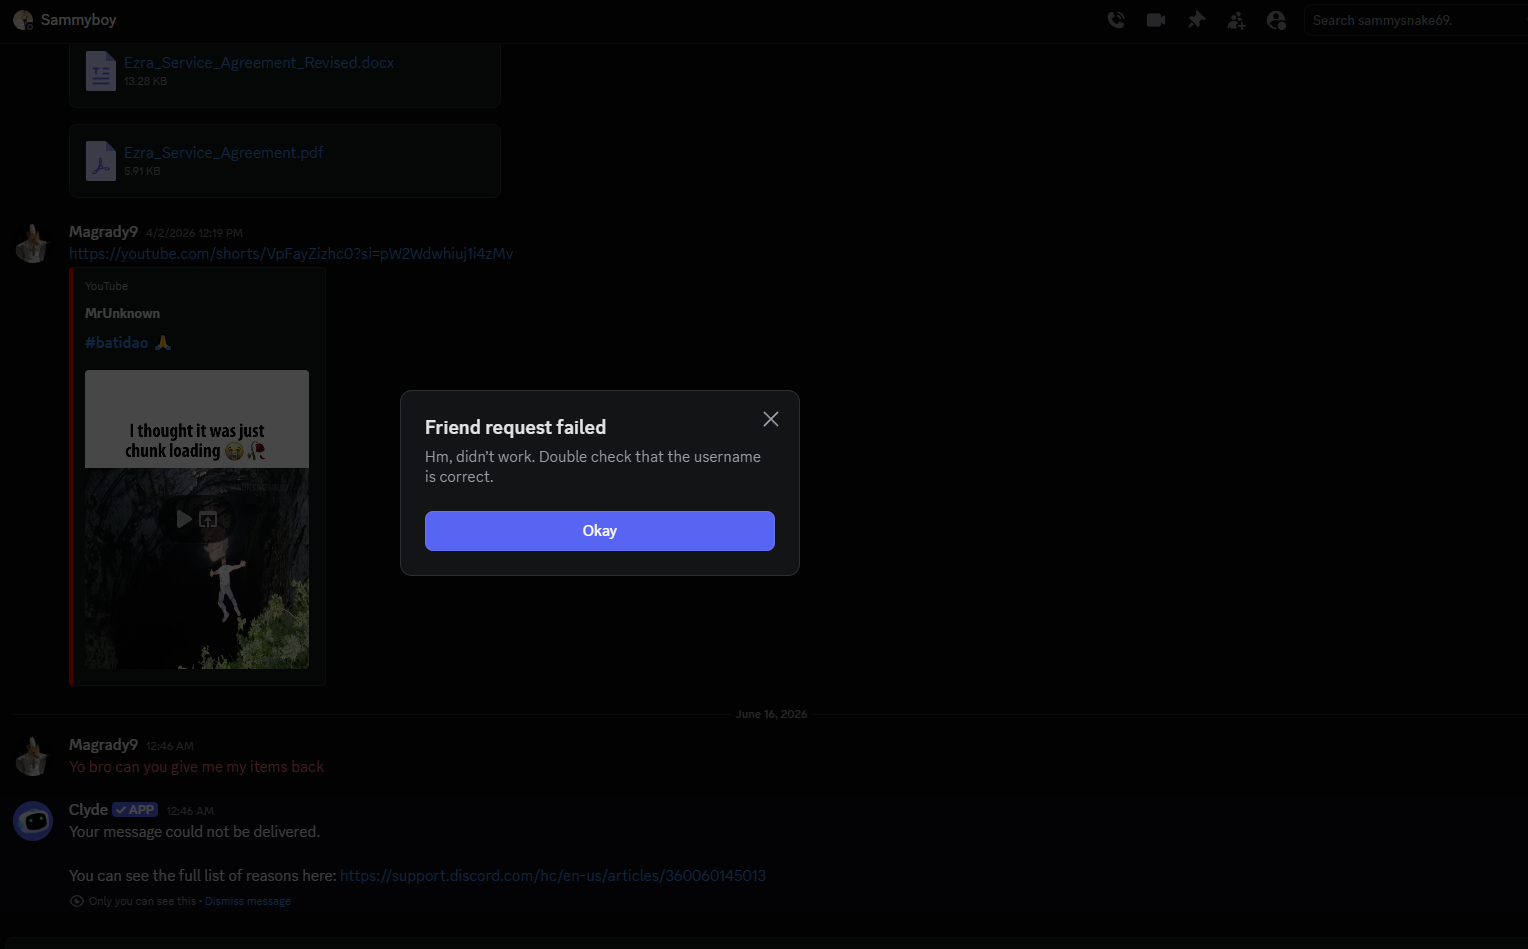Screen dimensions: 1528x949
Task: Click the 4/2/2026 12:19 PM timestamp
Action: pyautogui.click(x=194, y=233)
